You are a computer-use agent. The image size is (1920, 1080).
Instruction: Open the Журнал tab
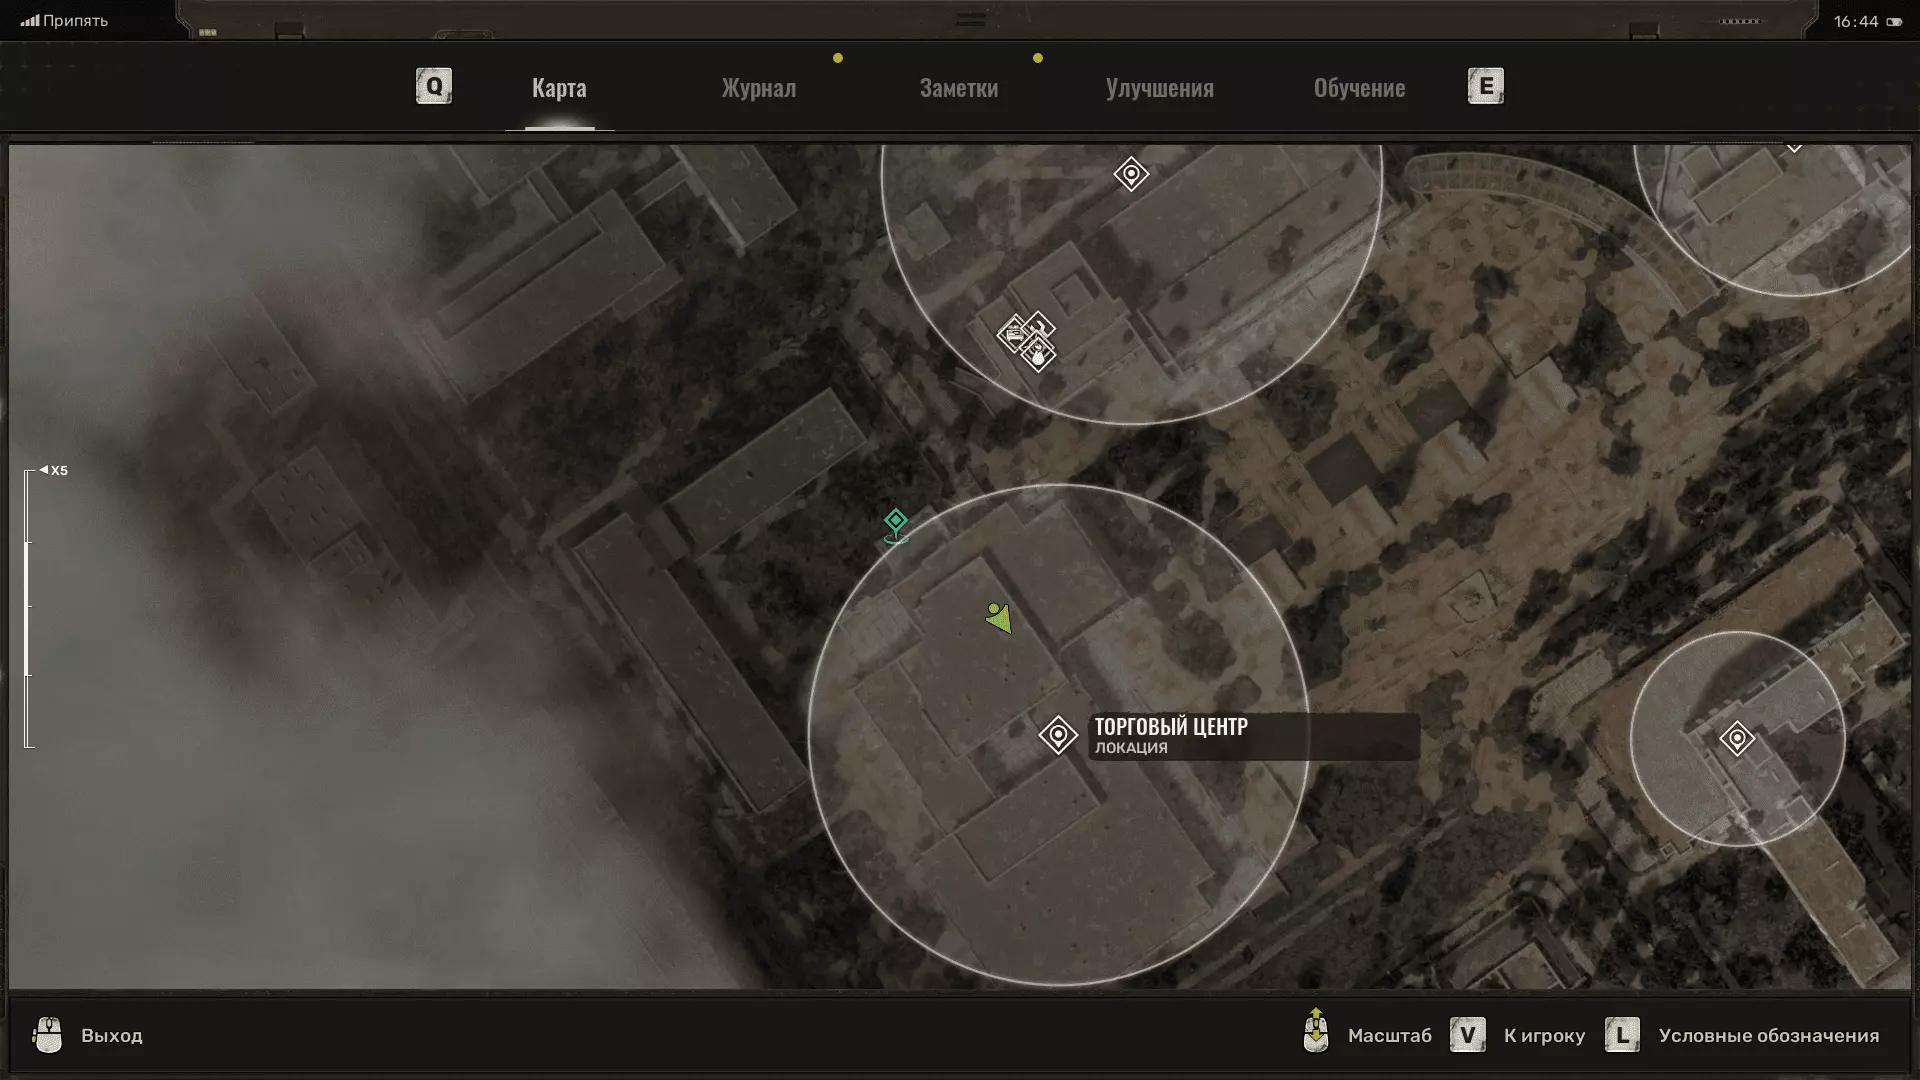coord(759,88)
